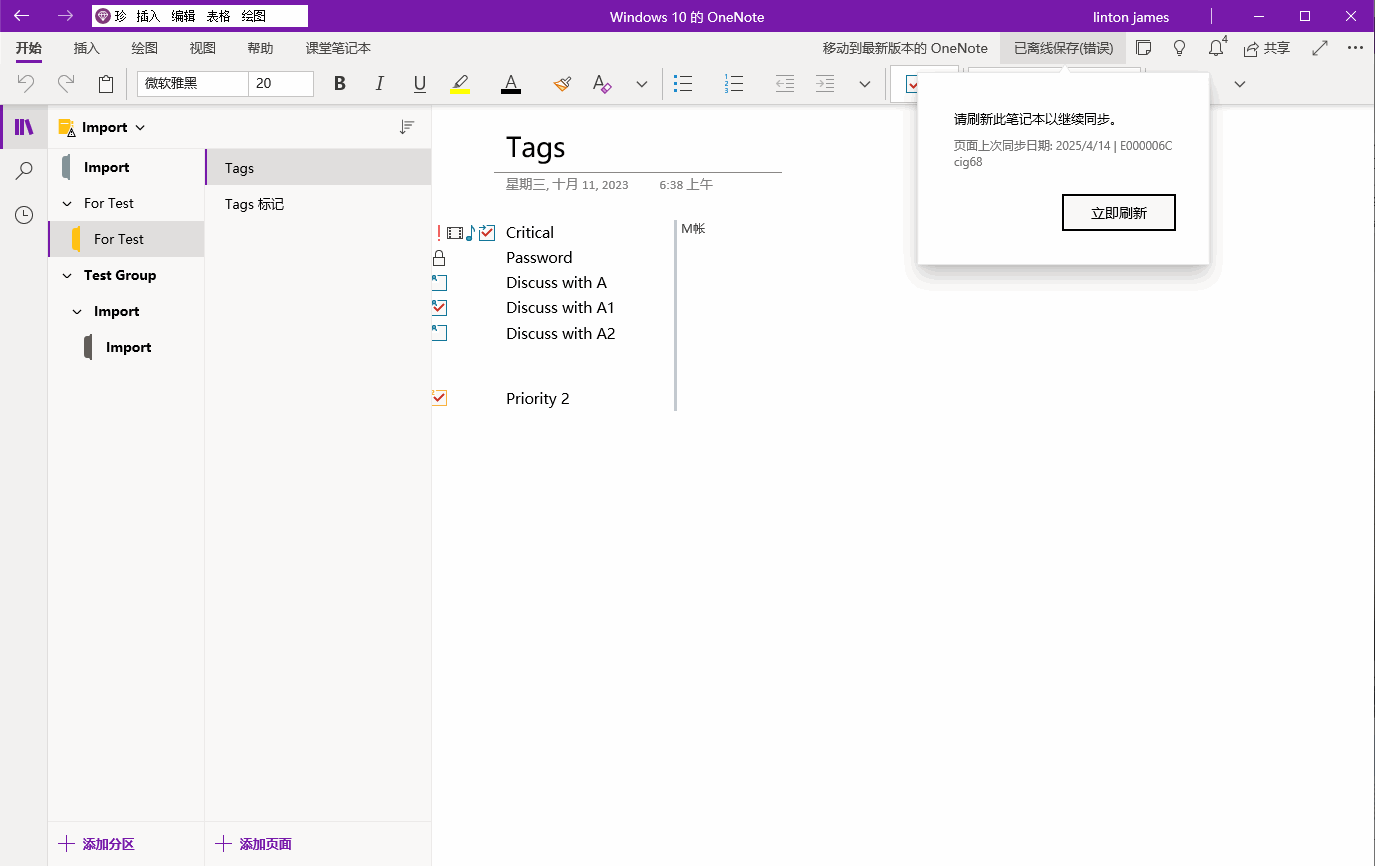Toggle the checkbox beside Discuss with A1
The image size is (1375, 866).
pyautogui.click(x=439, y=308)
